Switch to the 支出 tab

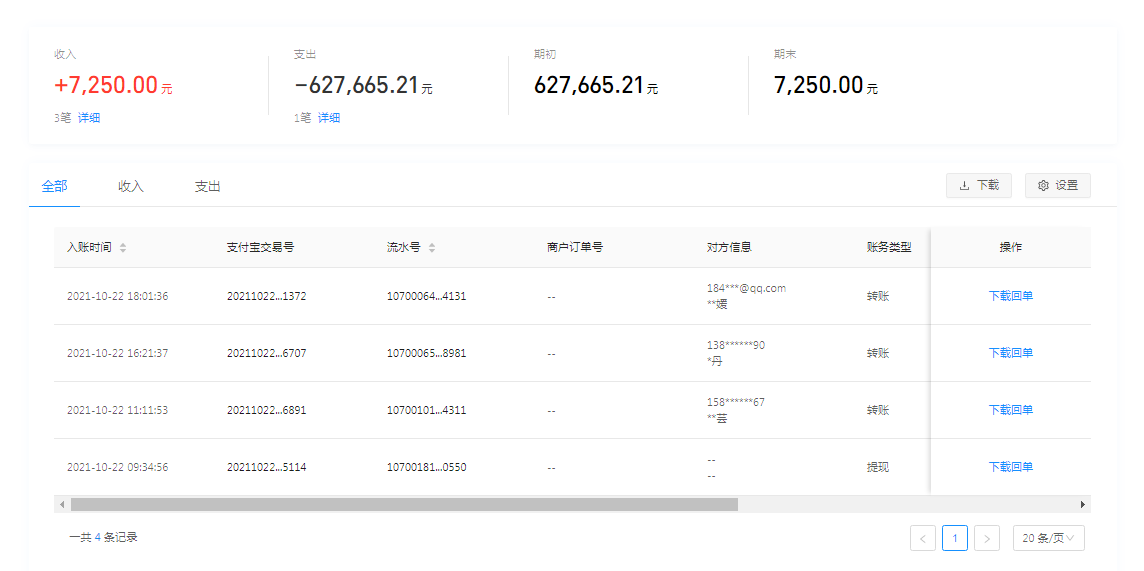click(x=207, y=186)
